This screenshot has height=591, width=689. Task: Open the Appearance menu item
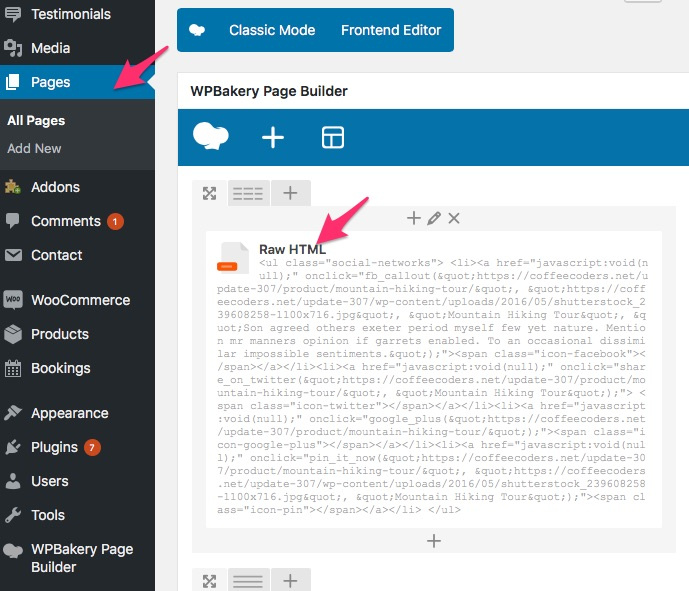(x=69, y=413)
